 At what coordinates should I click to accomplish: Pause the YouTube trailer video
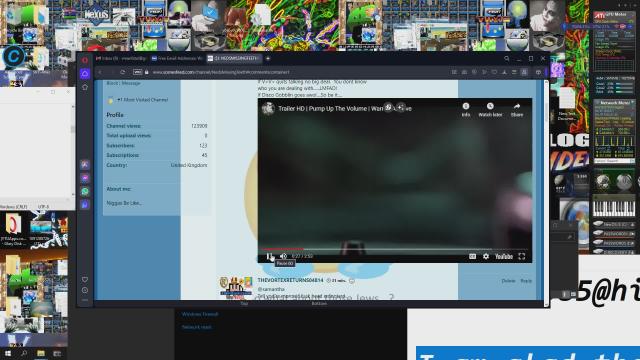[269, 256]
